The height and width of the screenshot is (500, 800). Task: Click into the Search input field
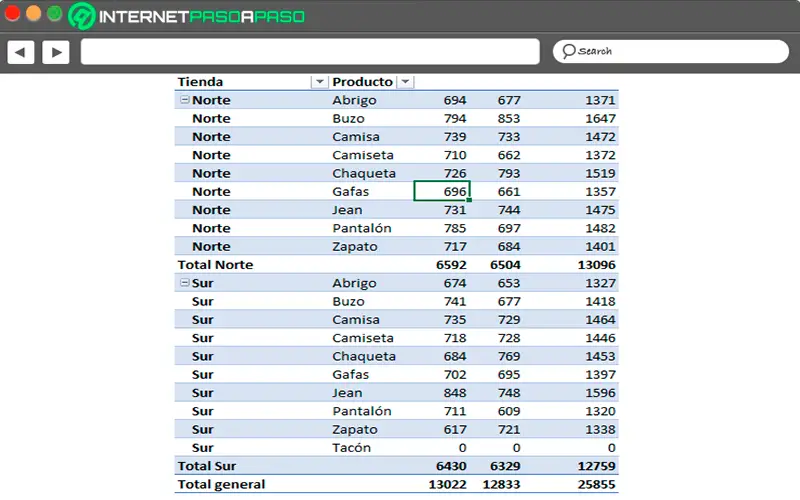point(671,51)
